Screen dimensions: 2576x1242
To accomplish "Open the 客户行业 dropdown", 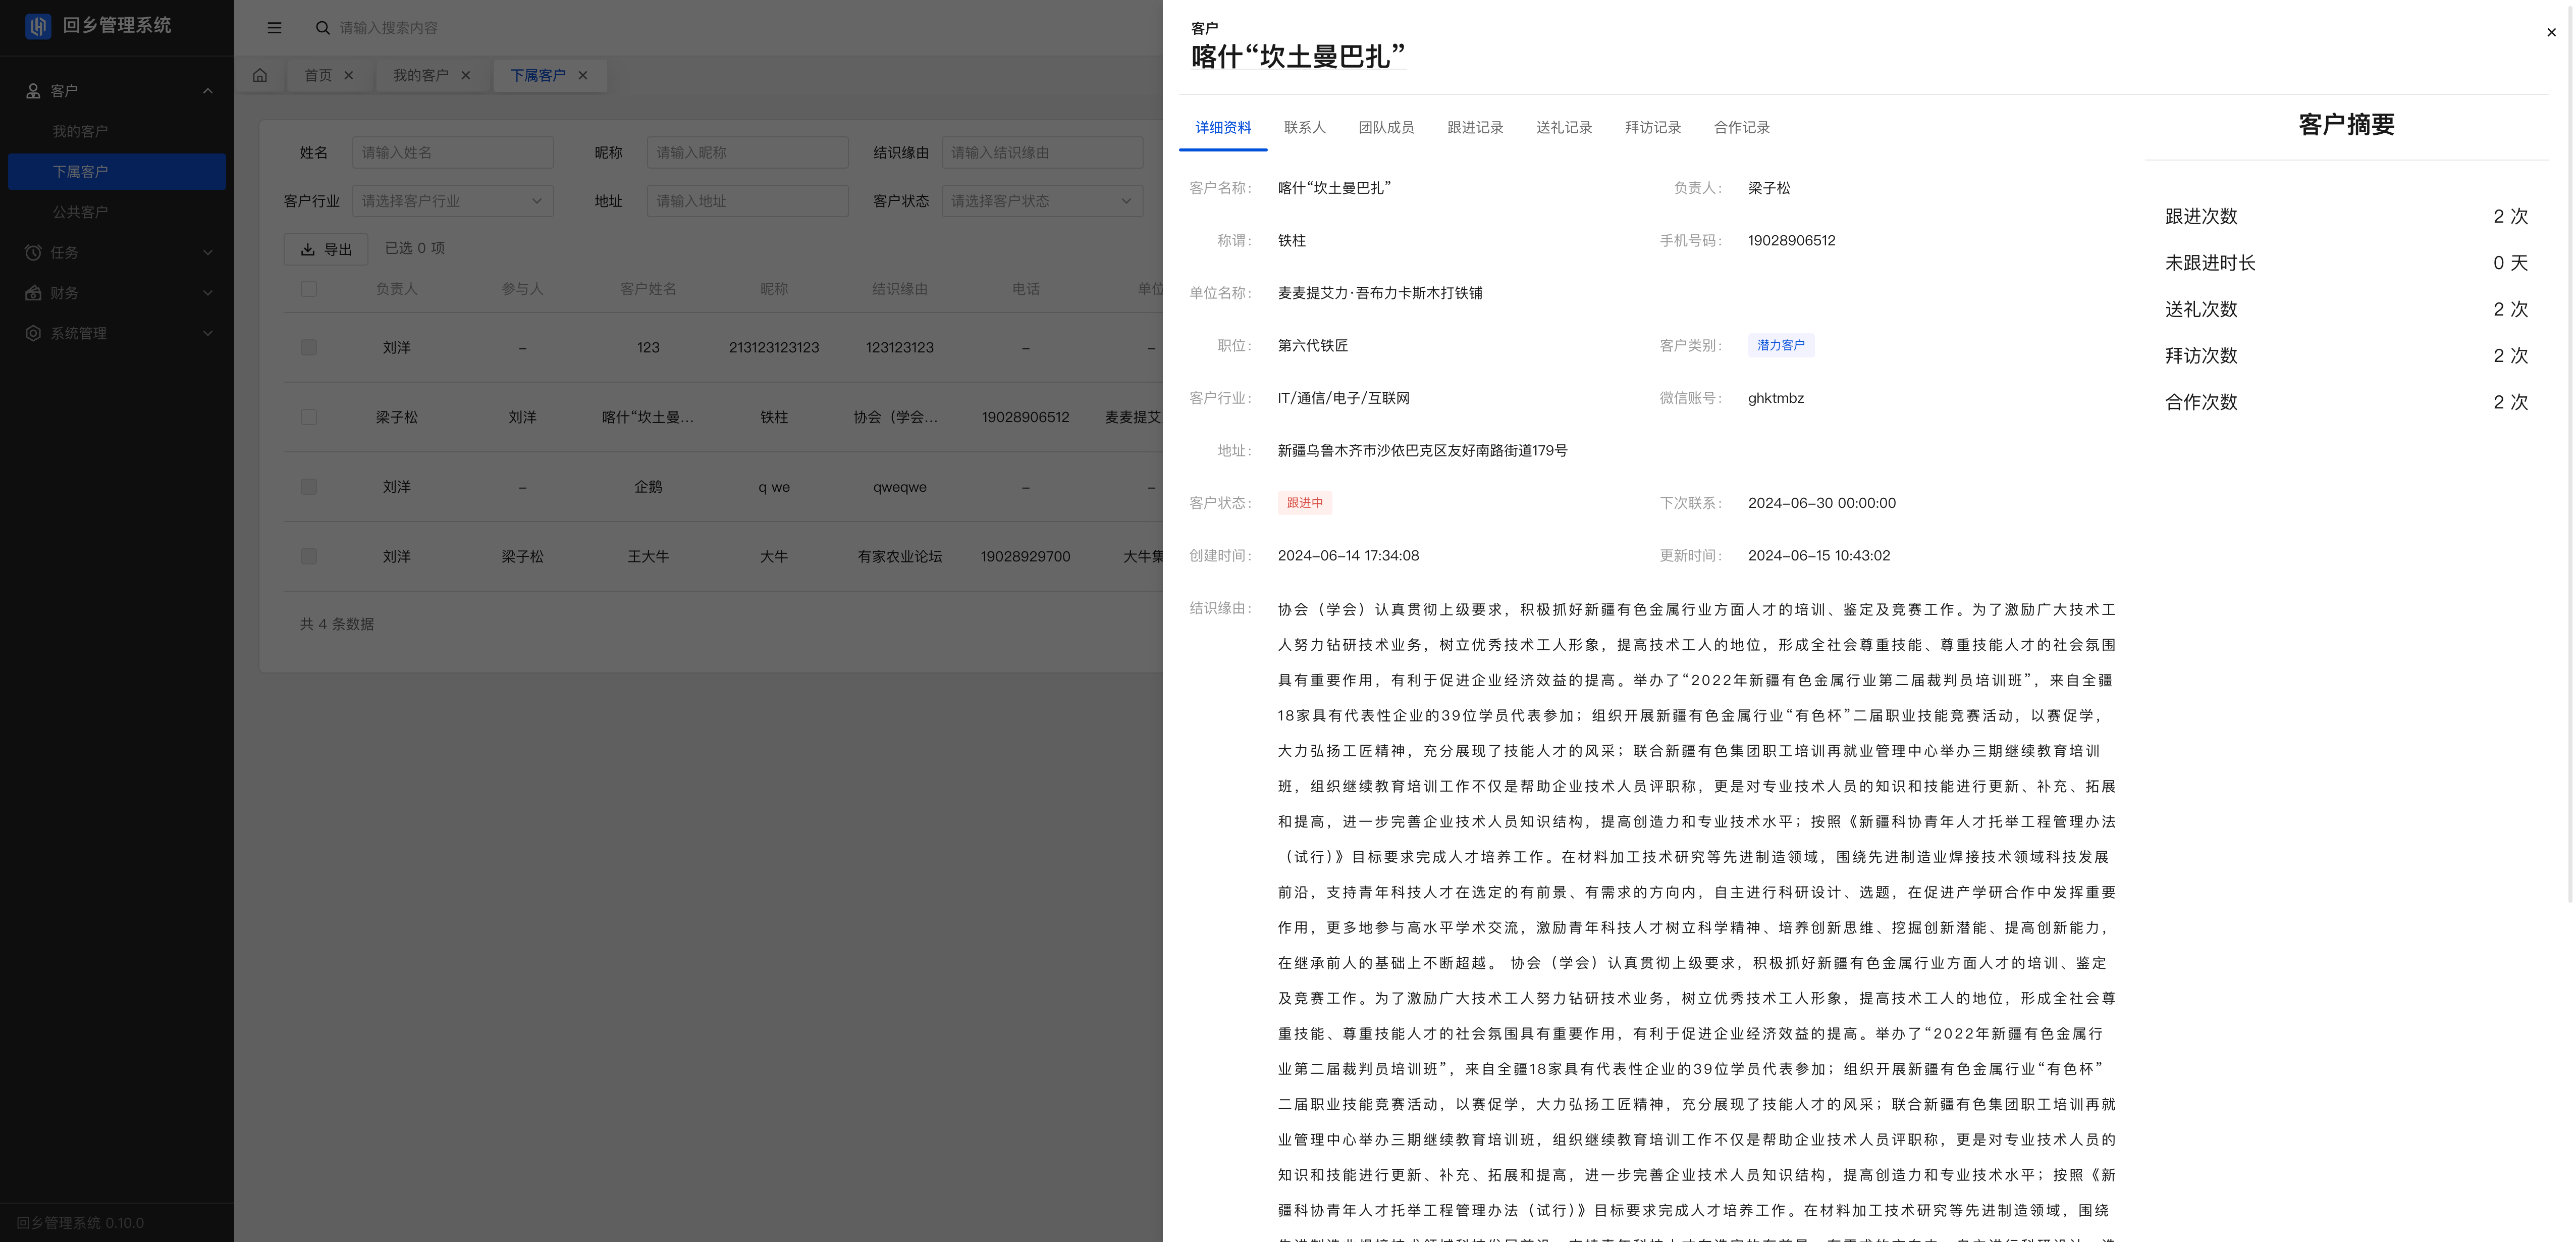I will coord(452,201).
